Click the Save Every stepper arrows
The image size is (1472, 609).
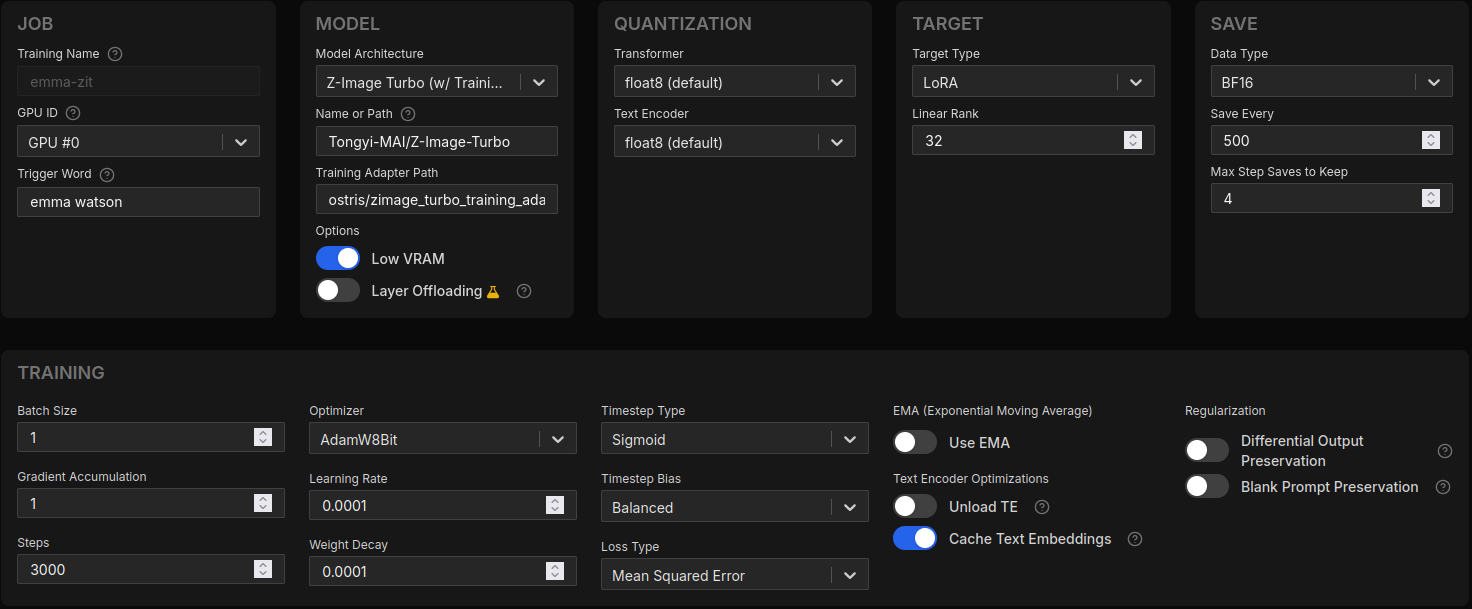(x=1431, y=140)
